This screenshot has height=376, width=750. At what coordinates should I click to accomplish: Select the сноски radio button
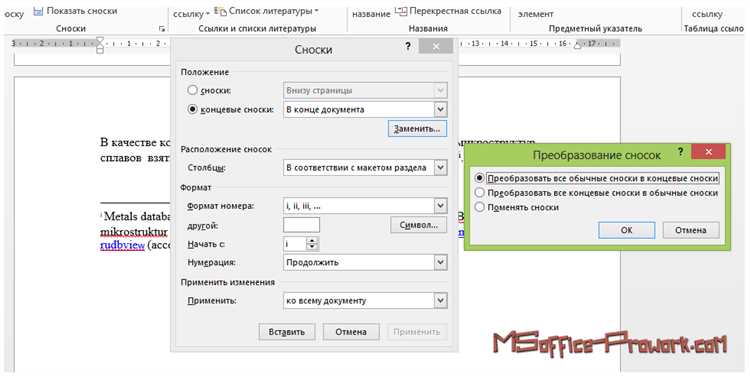(x=192, y=90)
